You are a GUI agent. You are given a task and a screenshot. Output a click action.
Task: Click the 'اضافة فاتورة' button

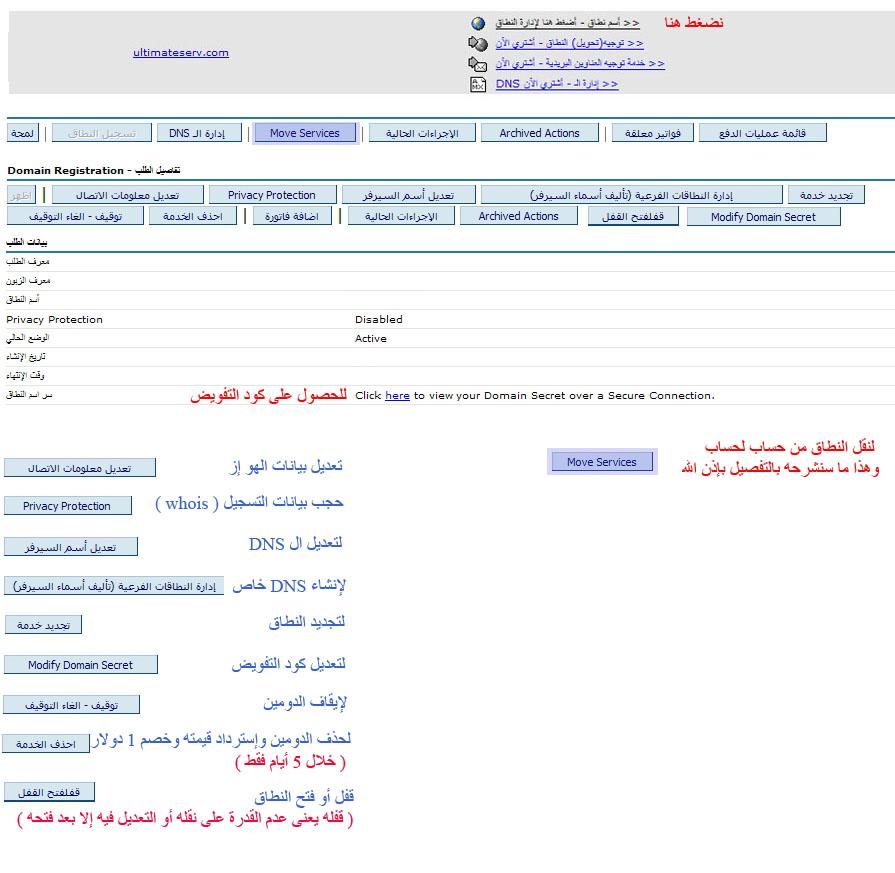click(x=291, y=216)
